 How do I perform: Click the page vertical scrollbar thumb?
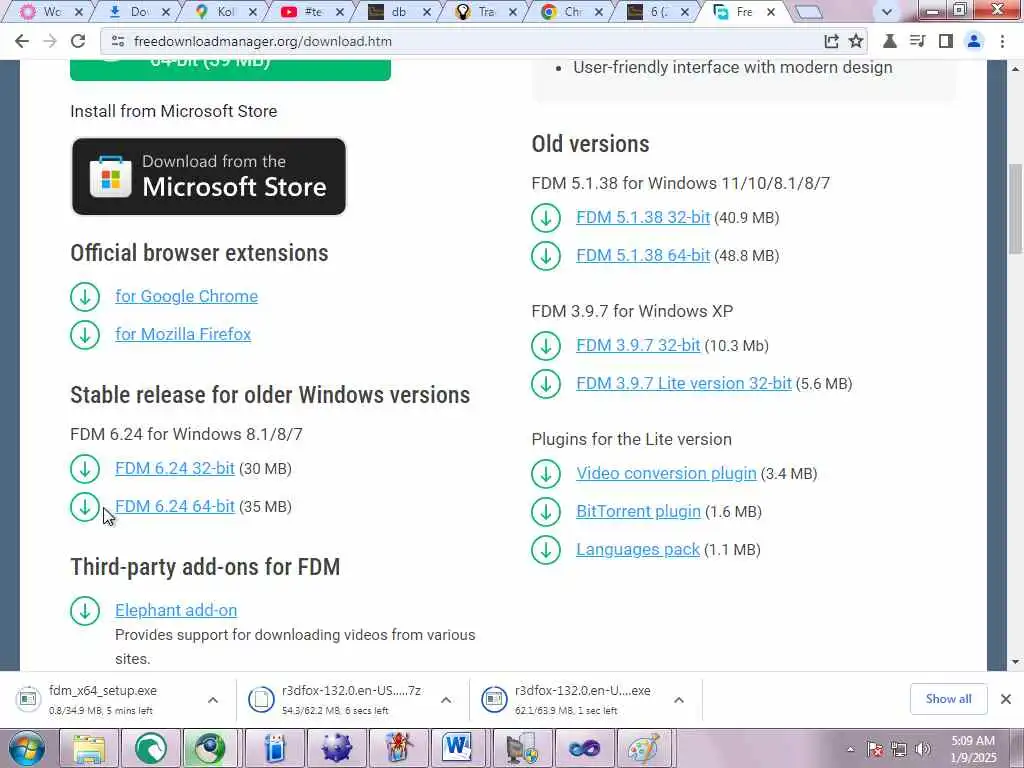coord(1016,208)
